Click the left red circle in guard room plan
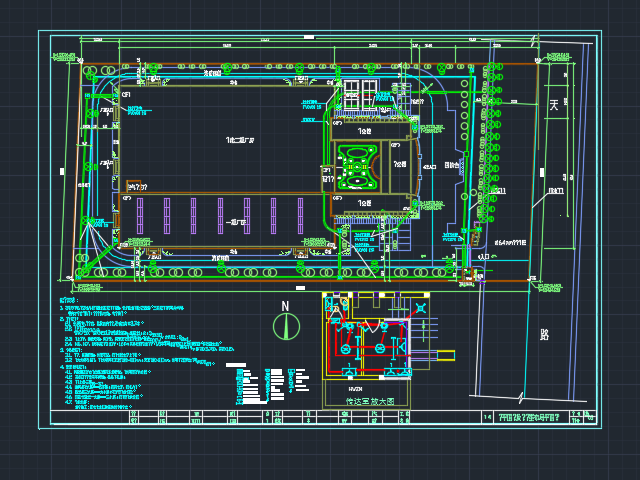 347,350
